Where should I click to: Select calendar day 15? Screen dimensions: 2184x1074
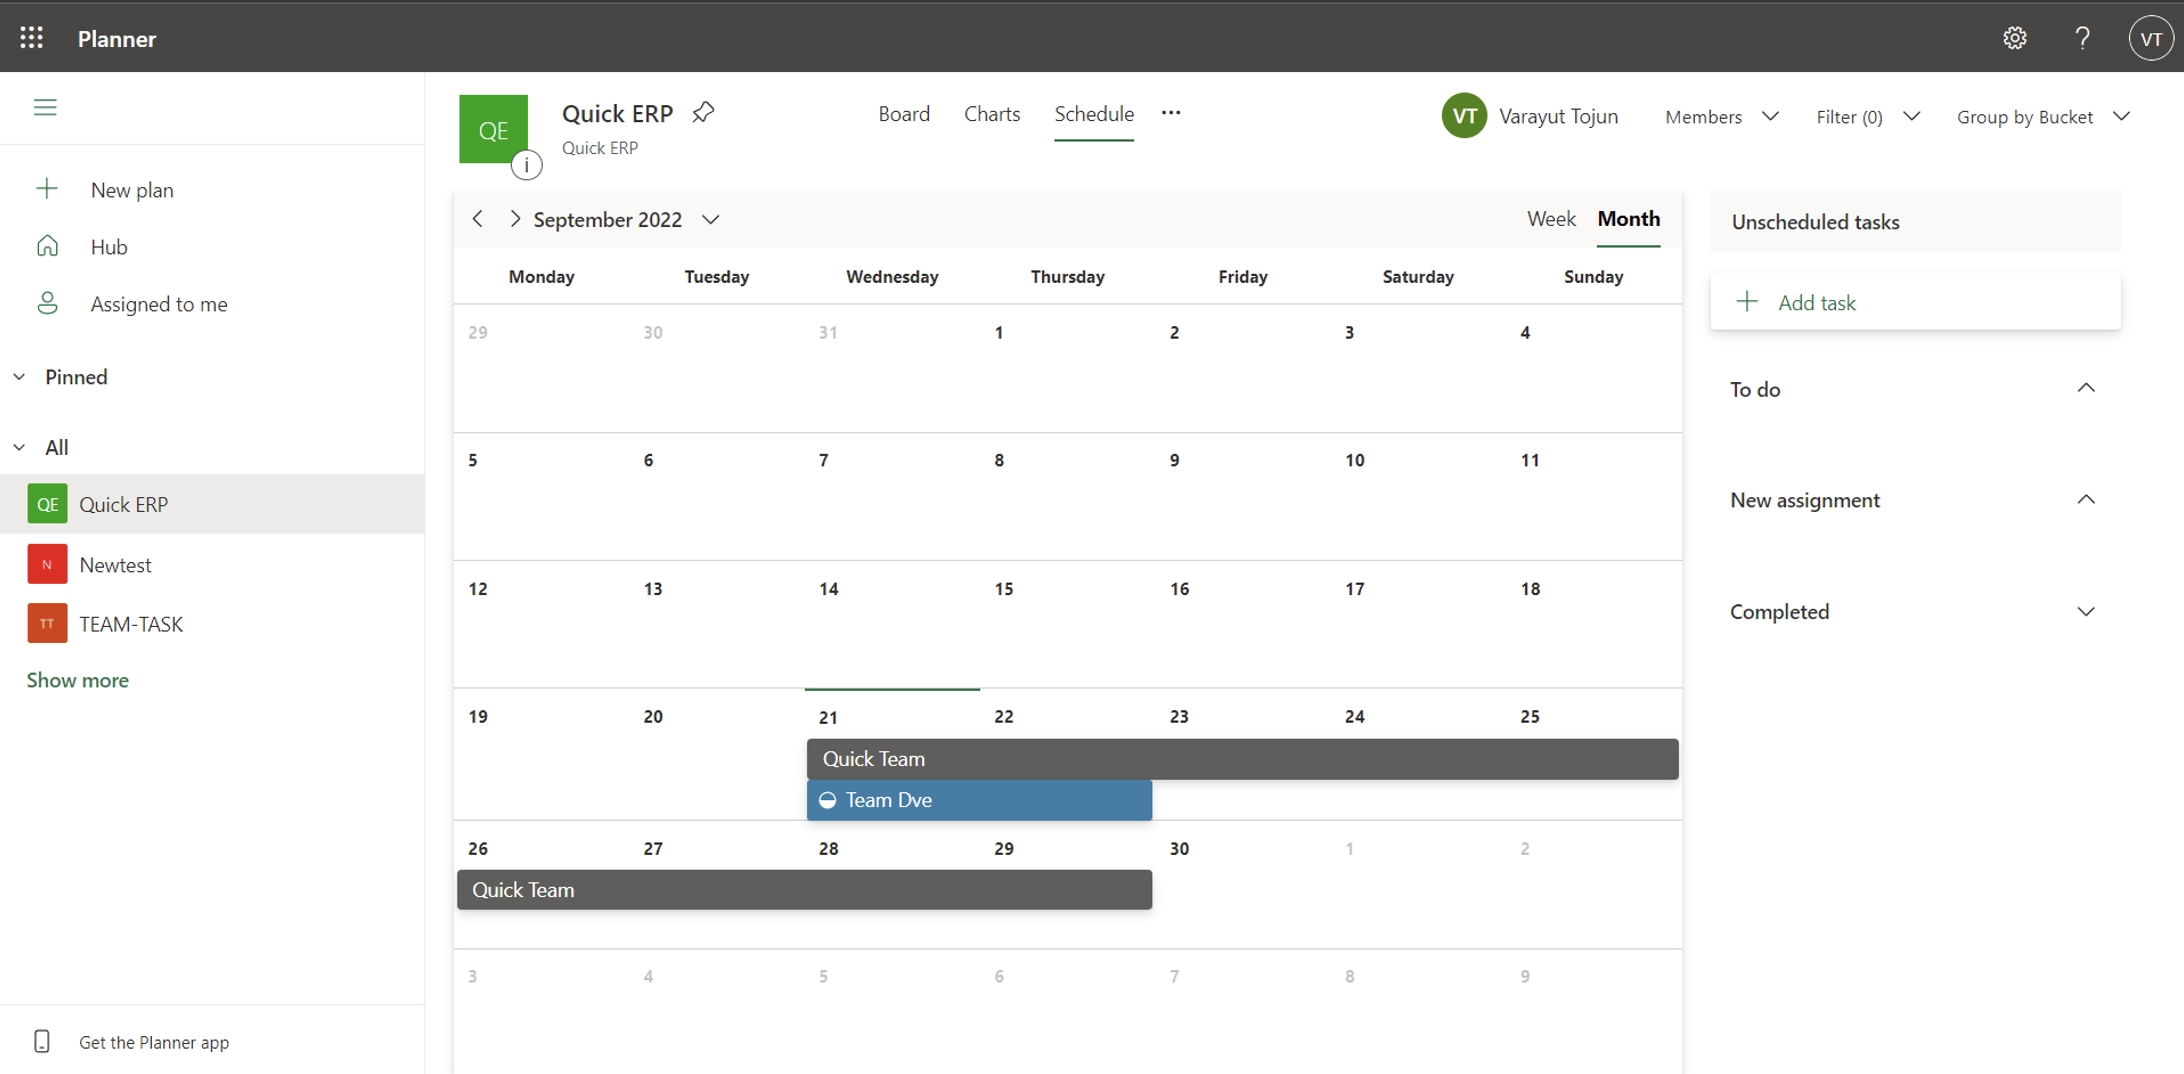click(1003, 589)
